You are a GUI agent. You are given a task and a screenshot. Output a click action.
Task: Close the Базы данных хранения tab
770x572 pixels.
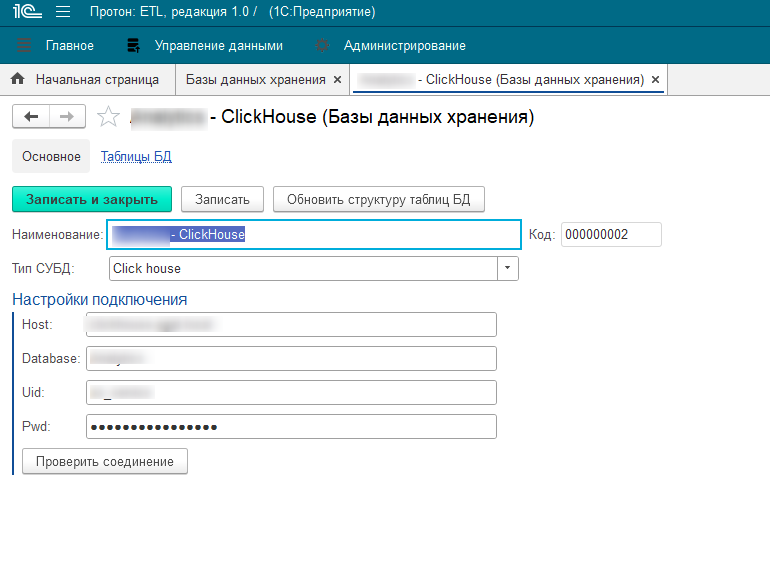337,80
